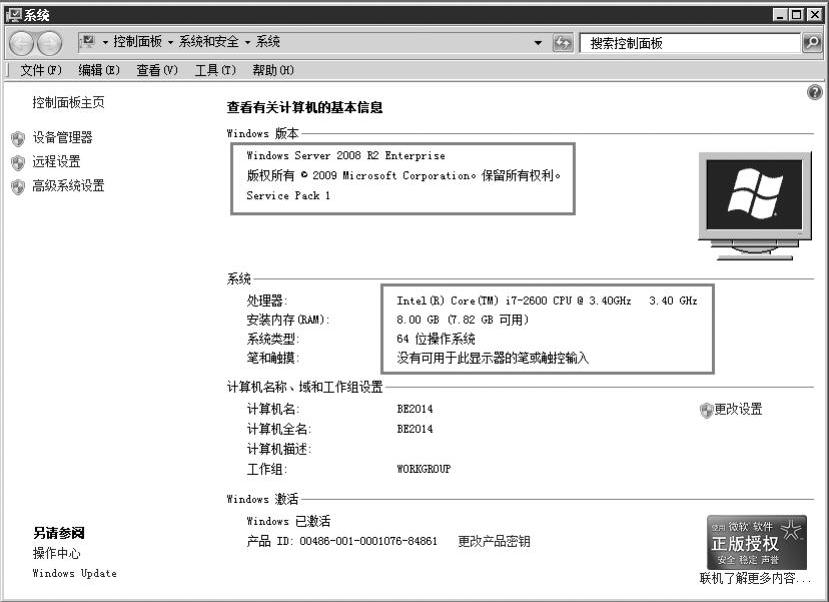Click 64 位操作系统 value
Screen dimensions: 829x602
pyautogui.click(x=436, y=339)
